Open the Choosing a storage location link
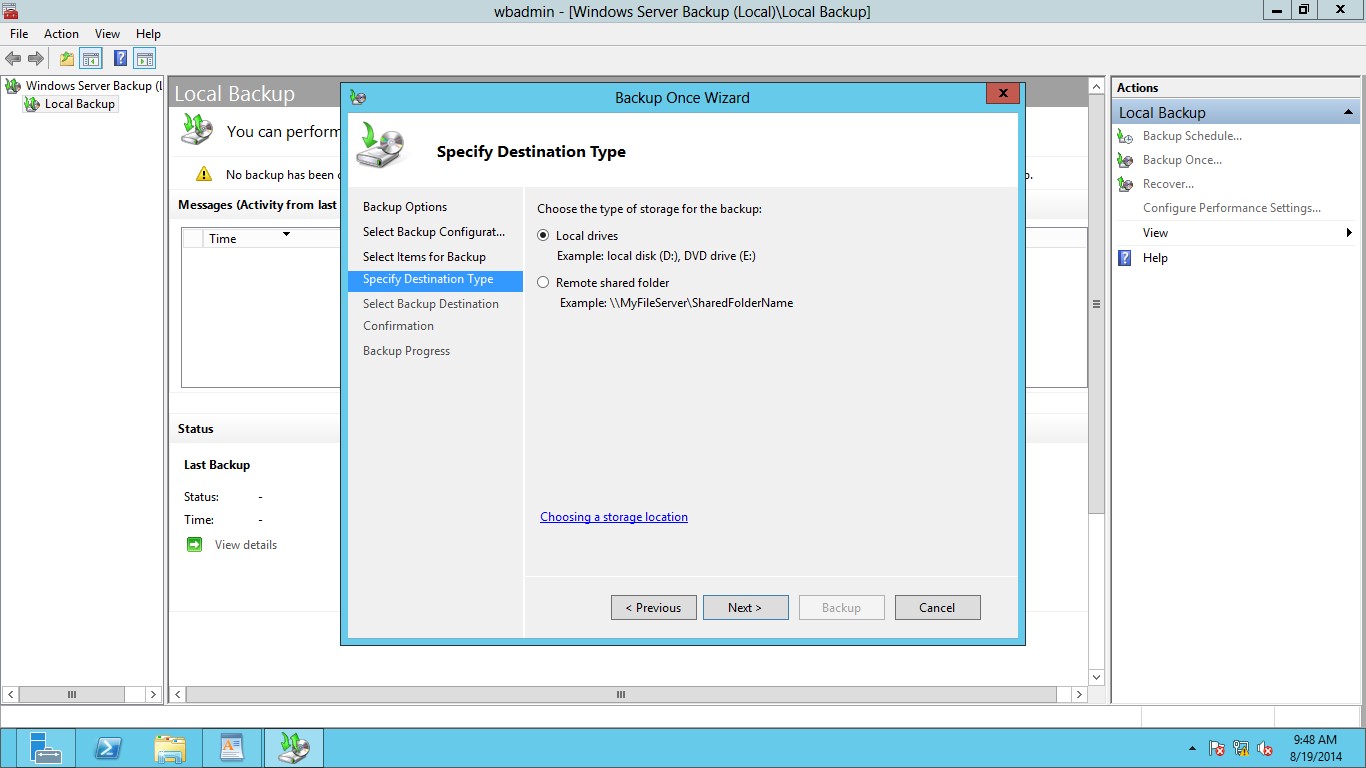 [614, 517]
